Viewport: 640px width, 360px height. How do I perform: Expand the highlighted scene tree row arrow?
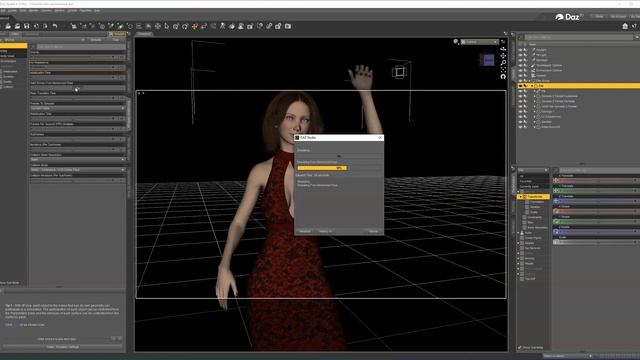pyautogui.click(x=532, y=86)
